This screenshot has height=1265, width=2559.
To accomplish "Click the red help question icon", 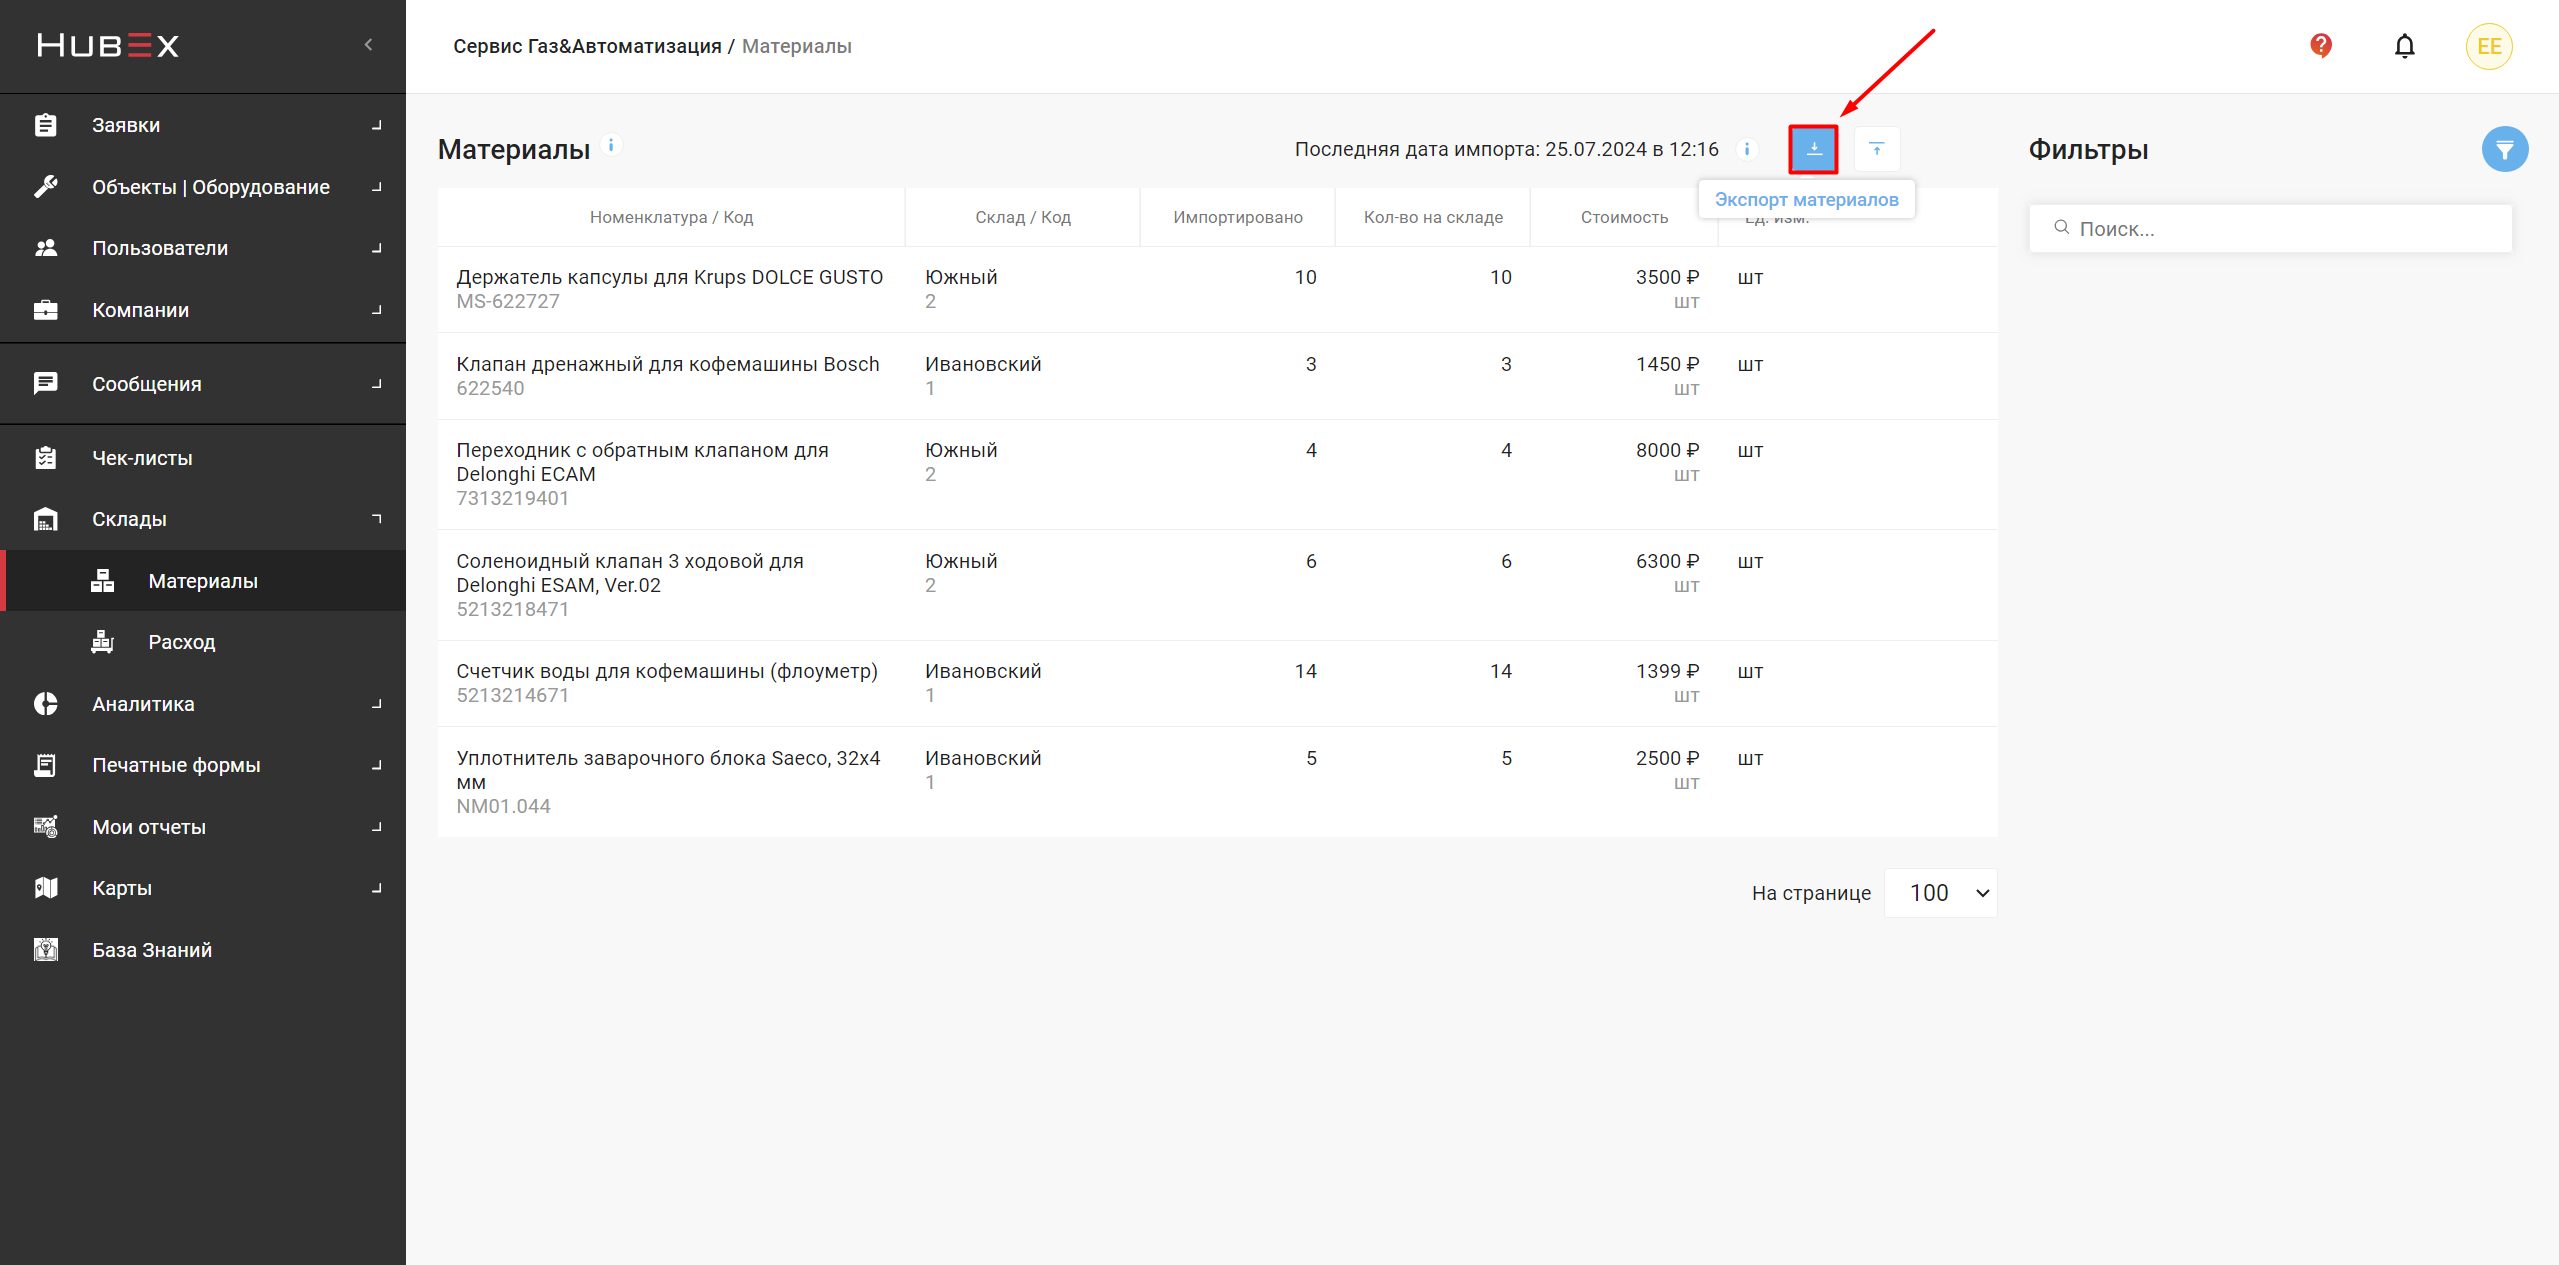I will click(2320, 46).
